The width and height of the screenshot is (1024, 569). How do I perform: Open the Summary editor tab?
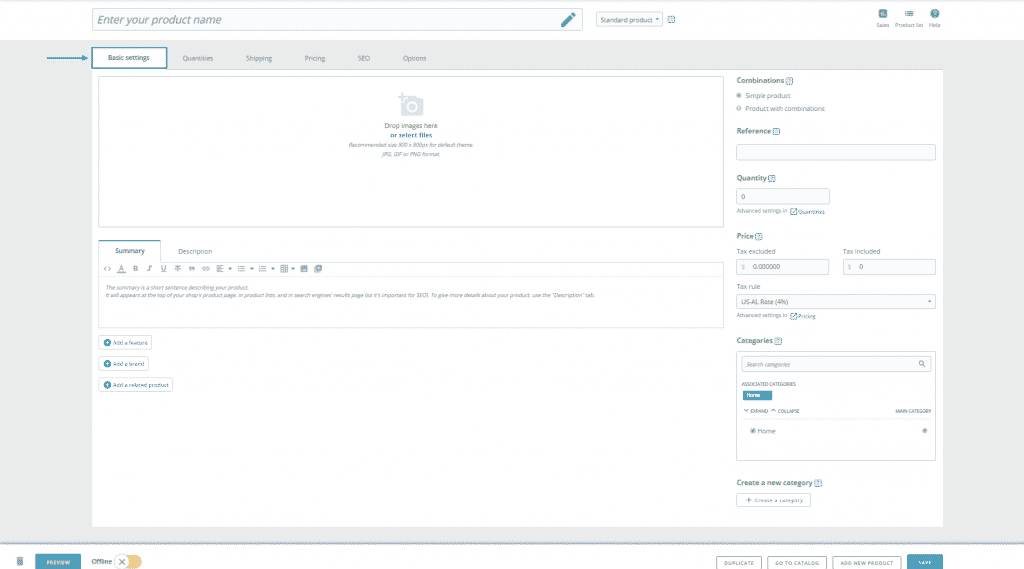coord(129,251)
